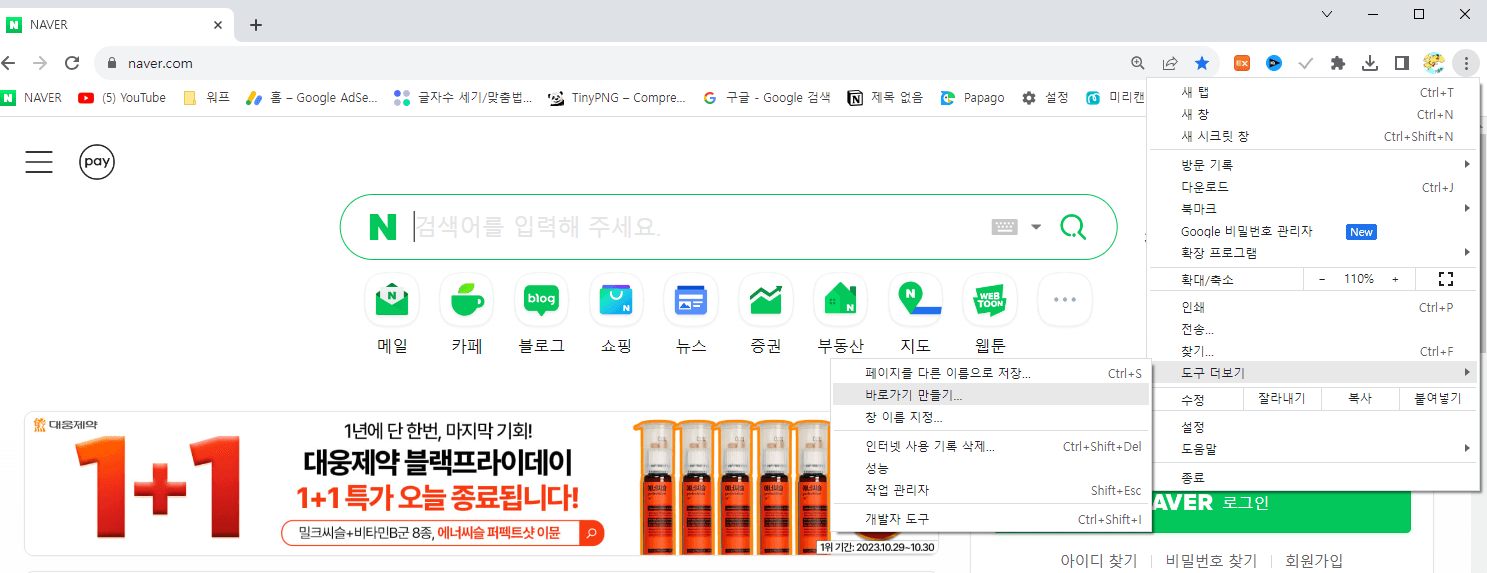Screen dimensions: 1487x573
Task: Open 설정 settings from the Chrome menu
Action: (1313, 427)
